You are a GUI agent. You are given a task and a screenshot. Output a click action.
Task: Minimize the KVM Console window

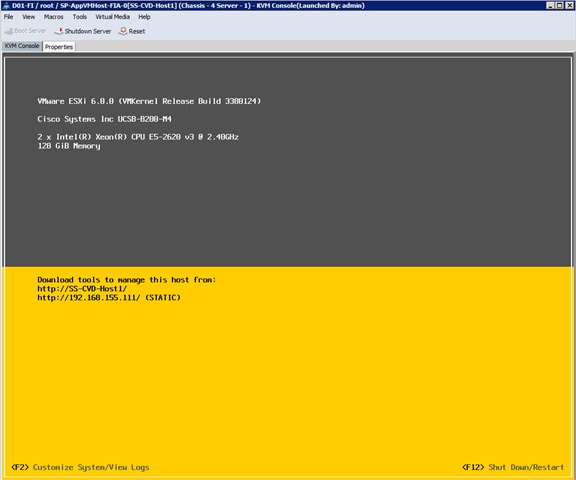point(550,5)
